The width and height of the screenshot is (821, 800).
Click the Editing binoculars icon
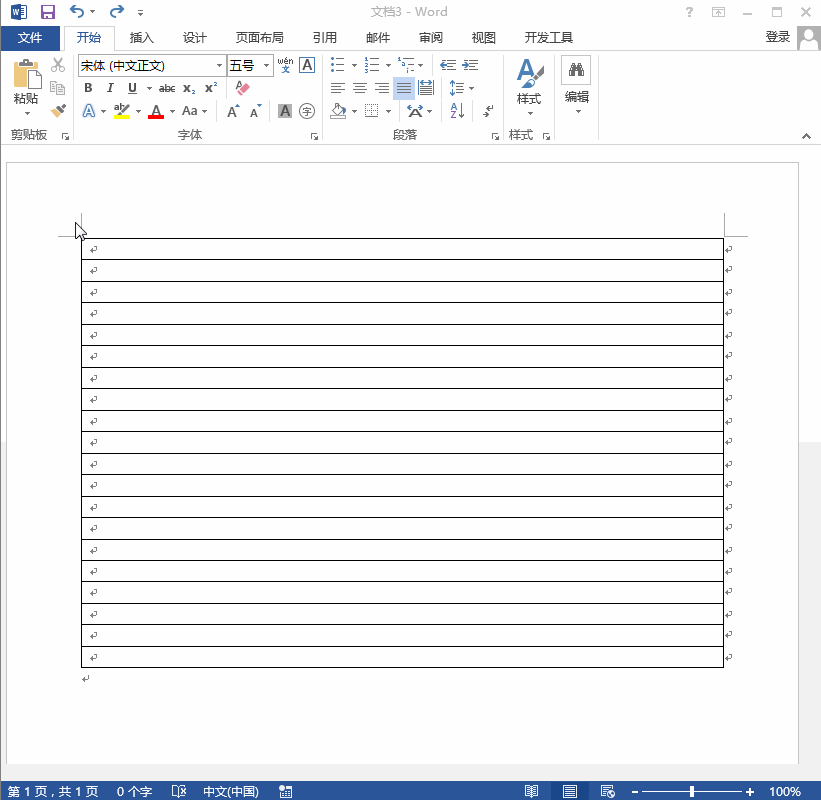tap(576, 70)
